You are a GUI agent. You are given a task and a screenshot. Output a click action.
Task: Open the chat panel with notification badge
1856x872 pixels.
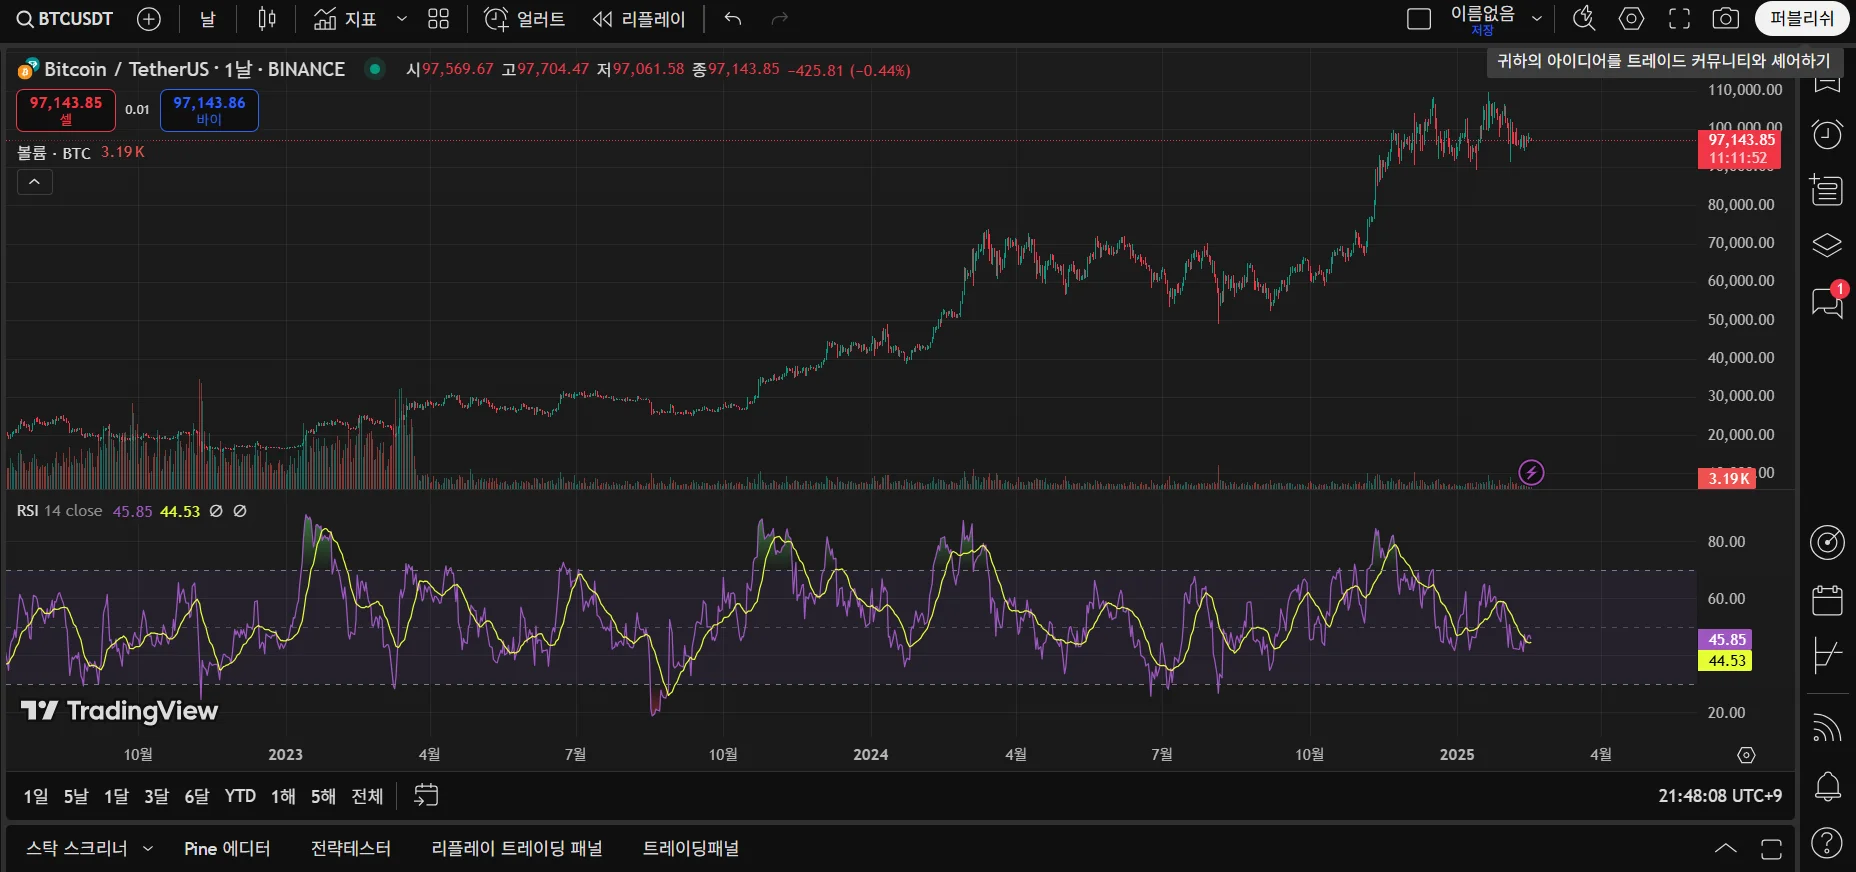1827,302
